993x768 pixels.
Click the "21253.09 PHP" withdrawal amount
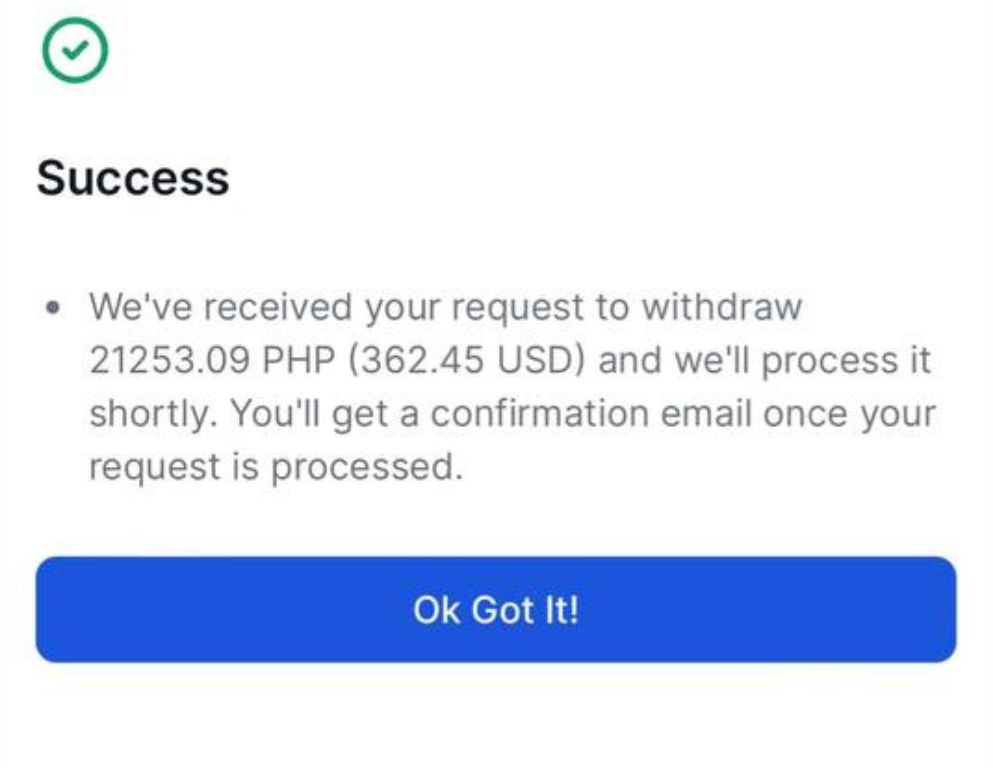[x=212, y=360]
